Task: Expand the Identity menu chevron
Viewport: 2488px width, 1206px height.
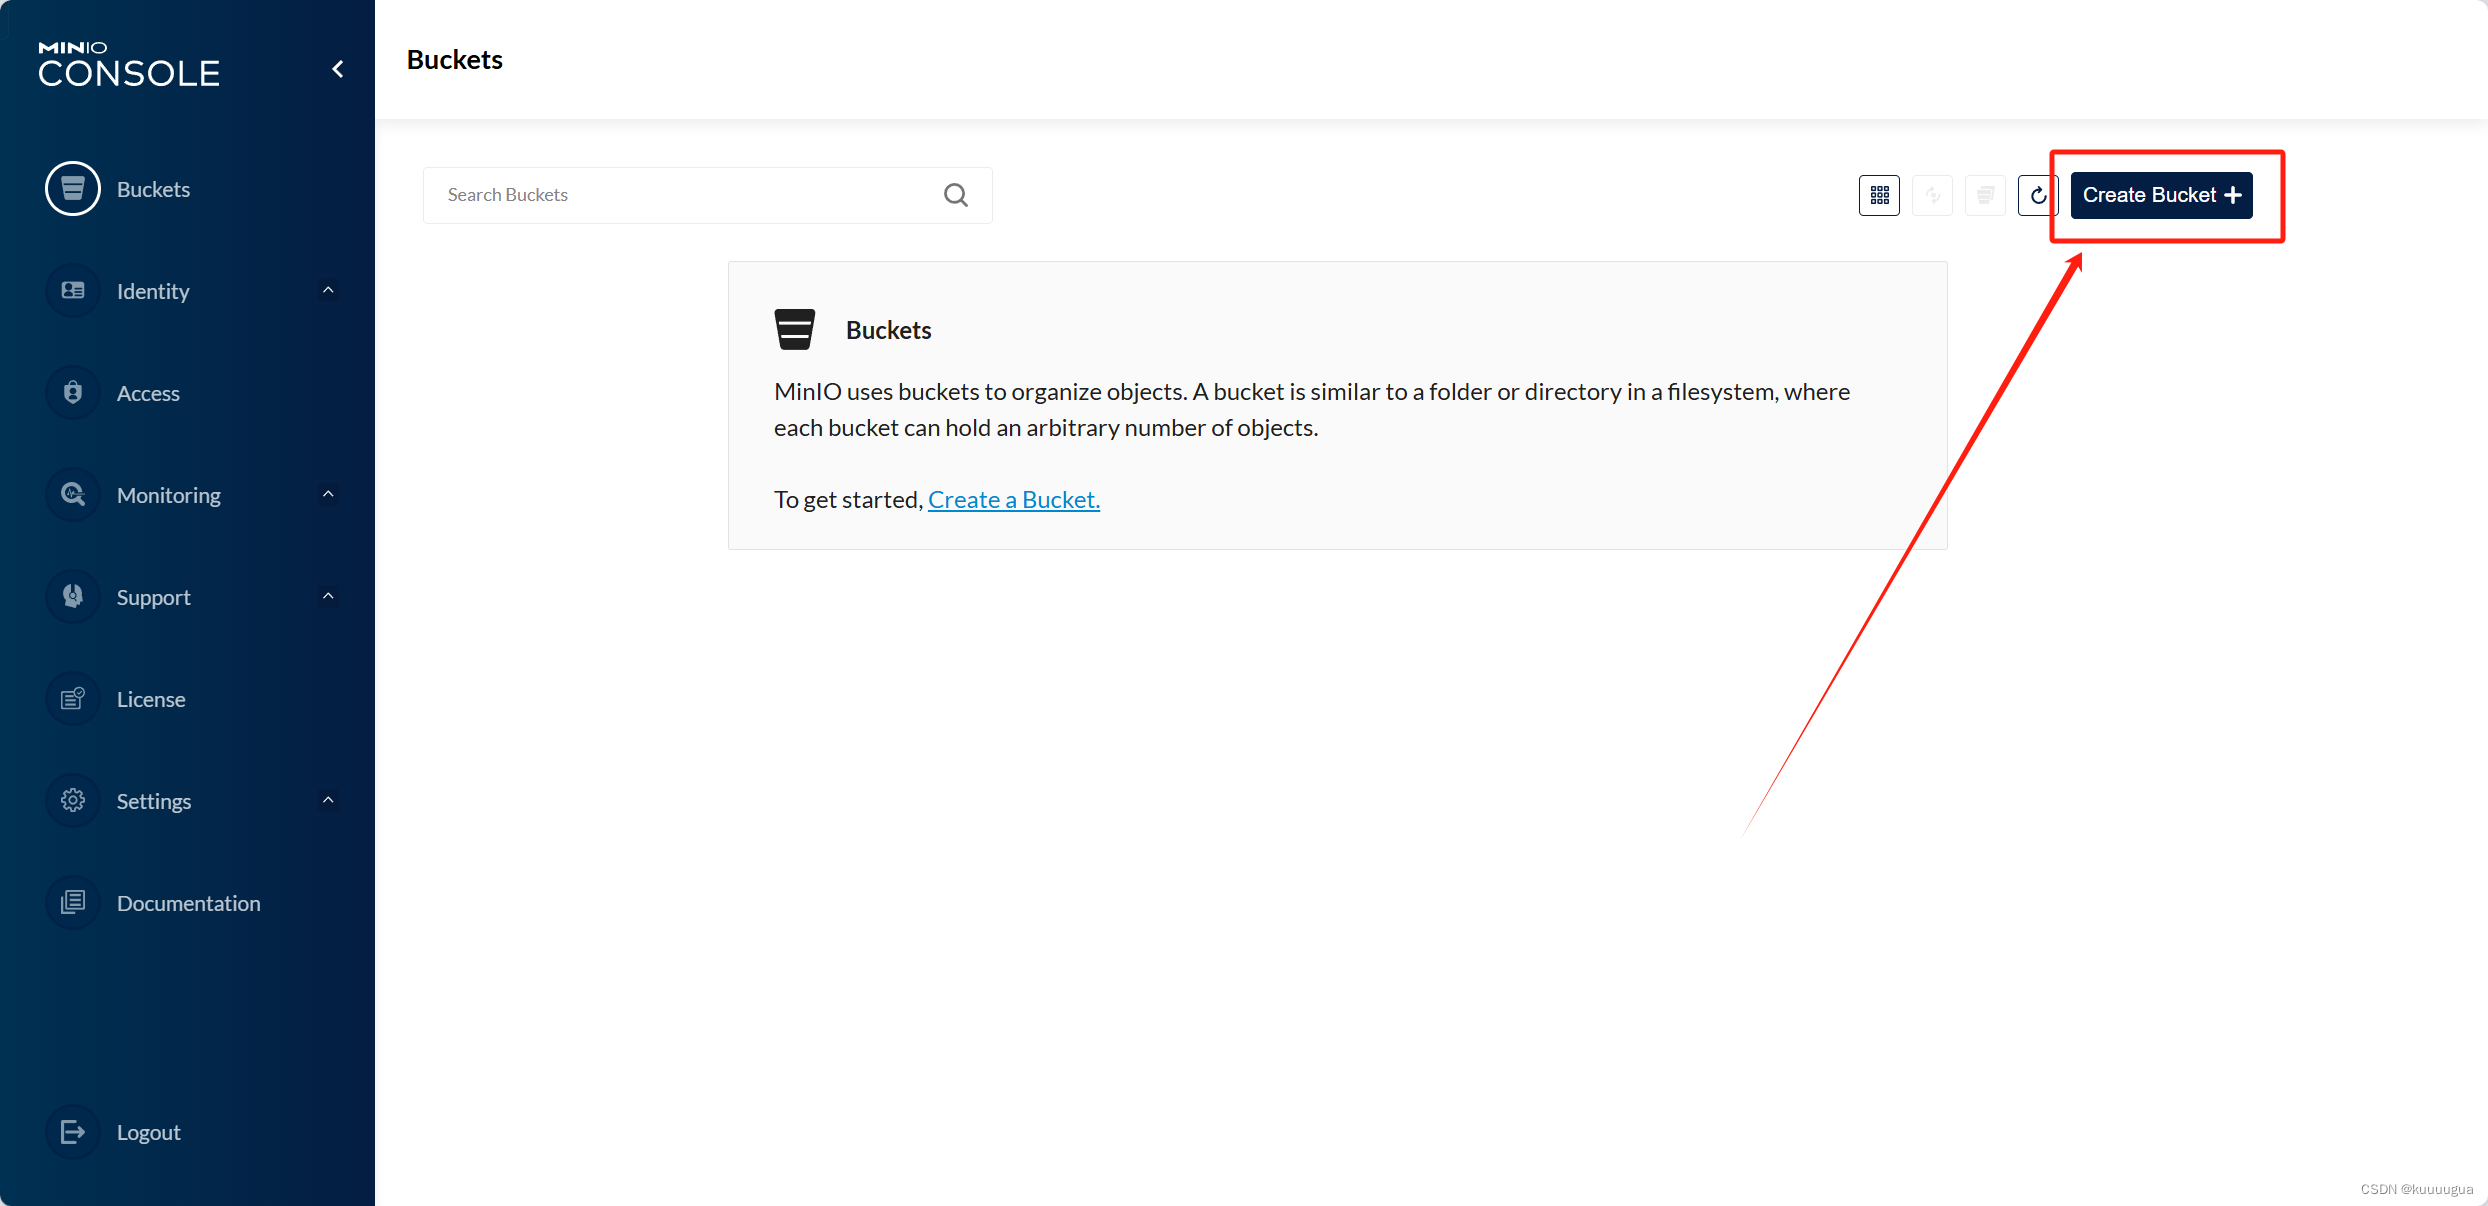Action: (328, 291)
